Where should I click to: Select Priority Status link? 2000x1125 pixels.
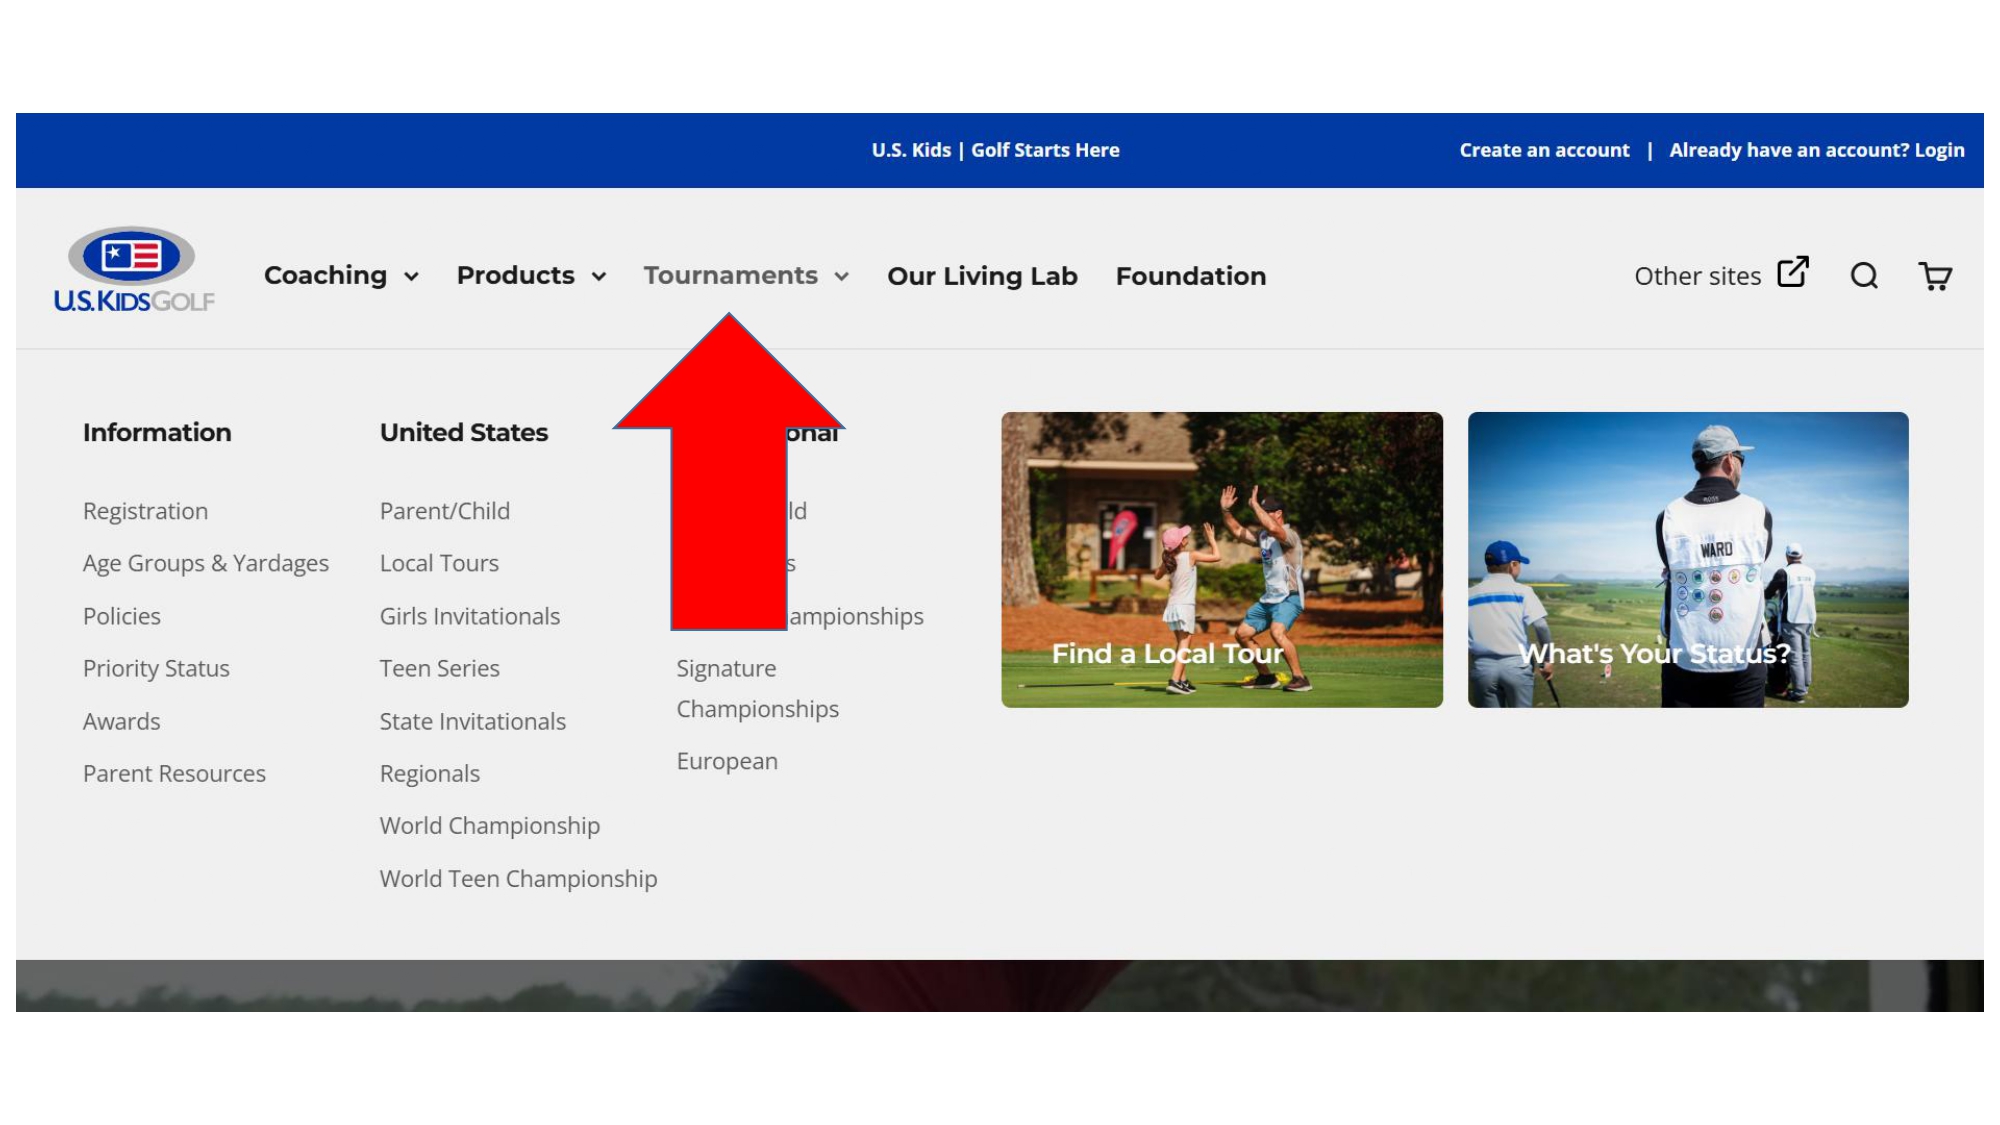[156, 668]
